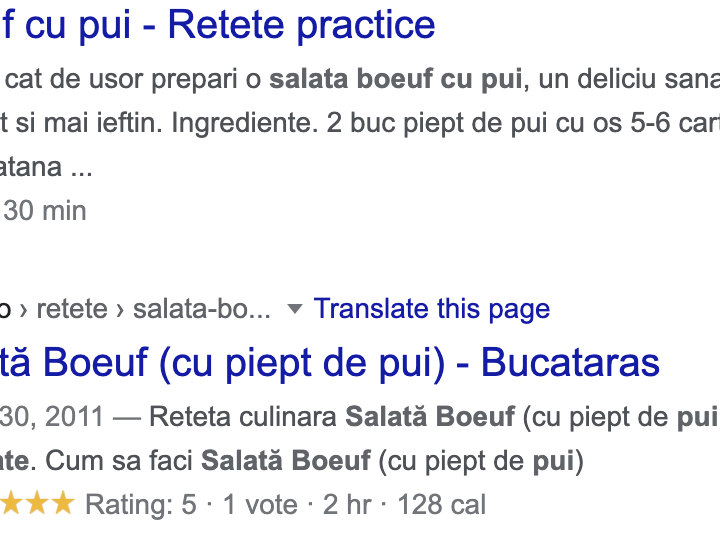This screenshot has width=720, height=544.
Task: Expand the dropdown arrow beside the salata-bo breadcrumb
Action: click(x=294, y=309)
